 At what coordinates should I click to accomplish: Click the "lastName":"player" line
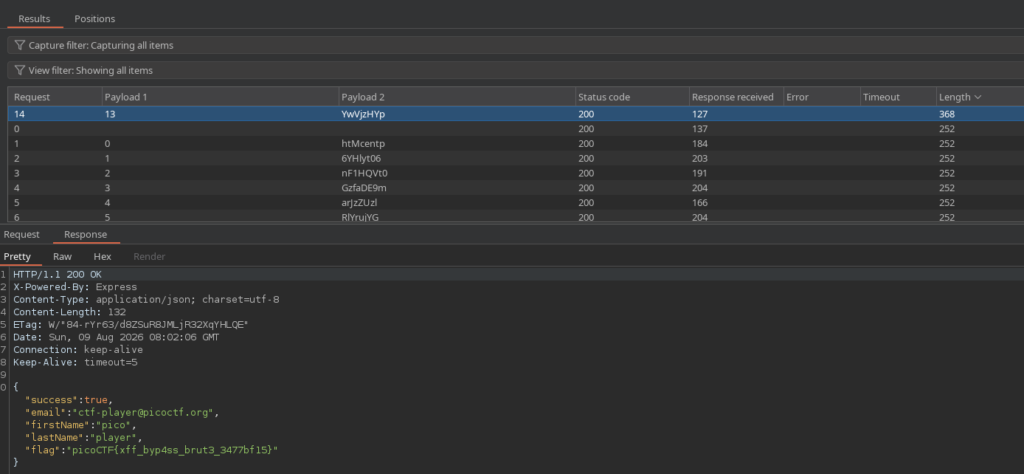coord(84,437)
